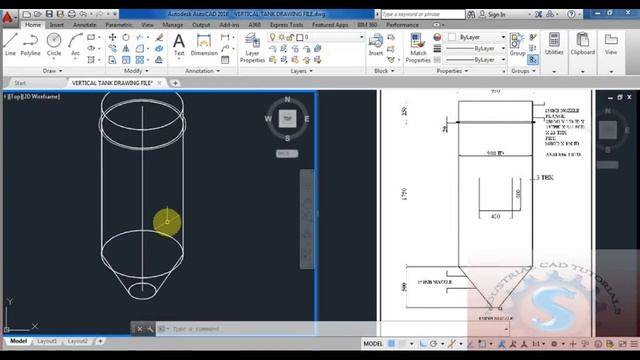Click the Help question mark icon
The width and height of the screenshot is (640, 360).
tap(571, 14)
